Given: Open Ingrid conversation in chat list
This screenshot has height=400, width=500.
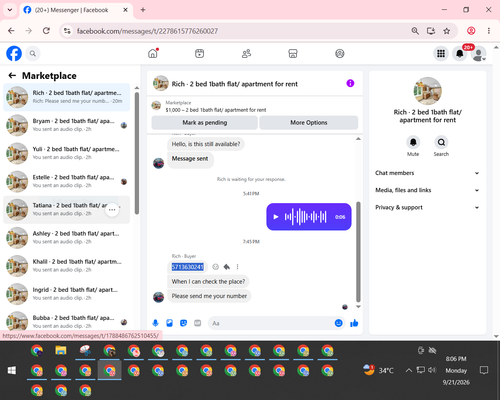Looking at the screenshot, I should (x=67, y=294).
